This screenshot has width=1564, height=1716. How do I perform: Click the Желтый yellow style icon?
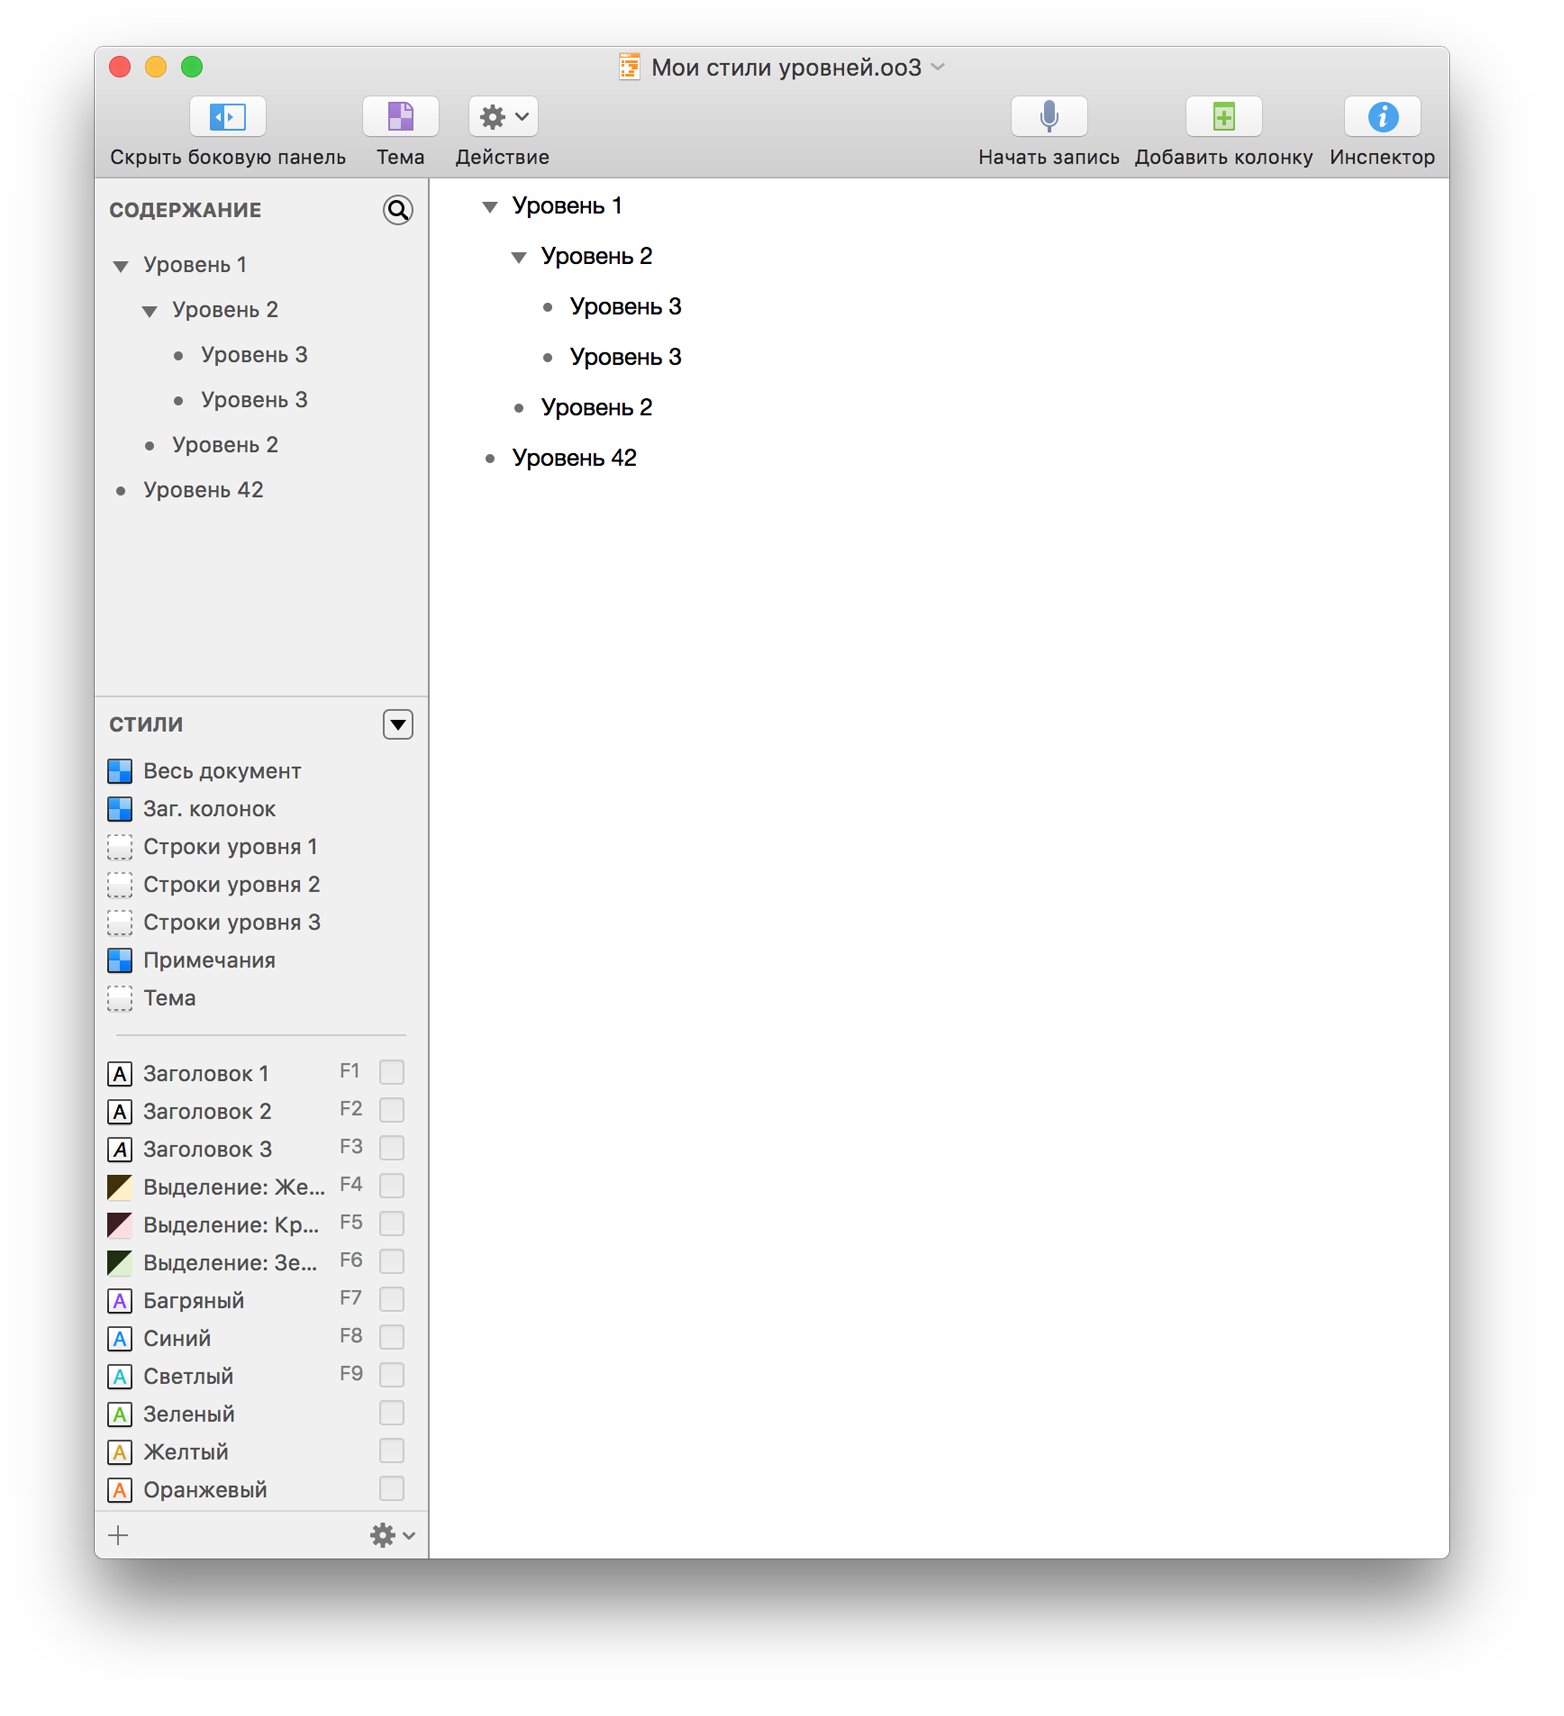(120, 1452)
